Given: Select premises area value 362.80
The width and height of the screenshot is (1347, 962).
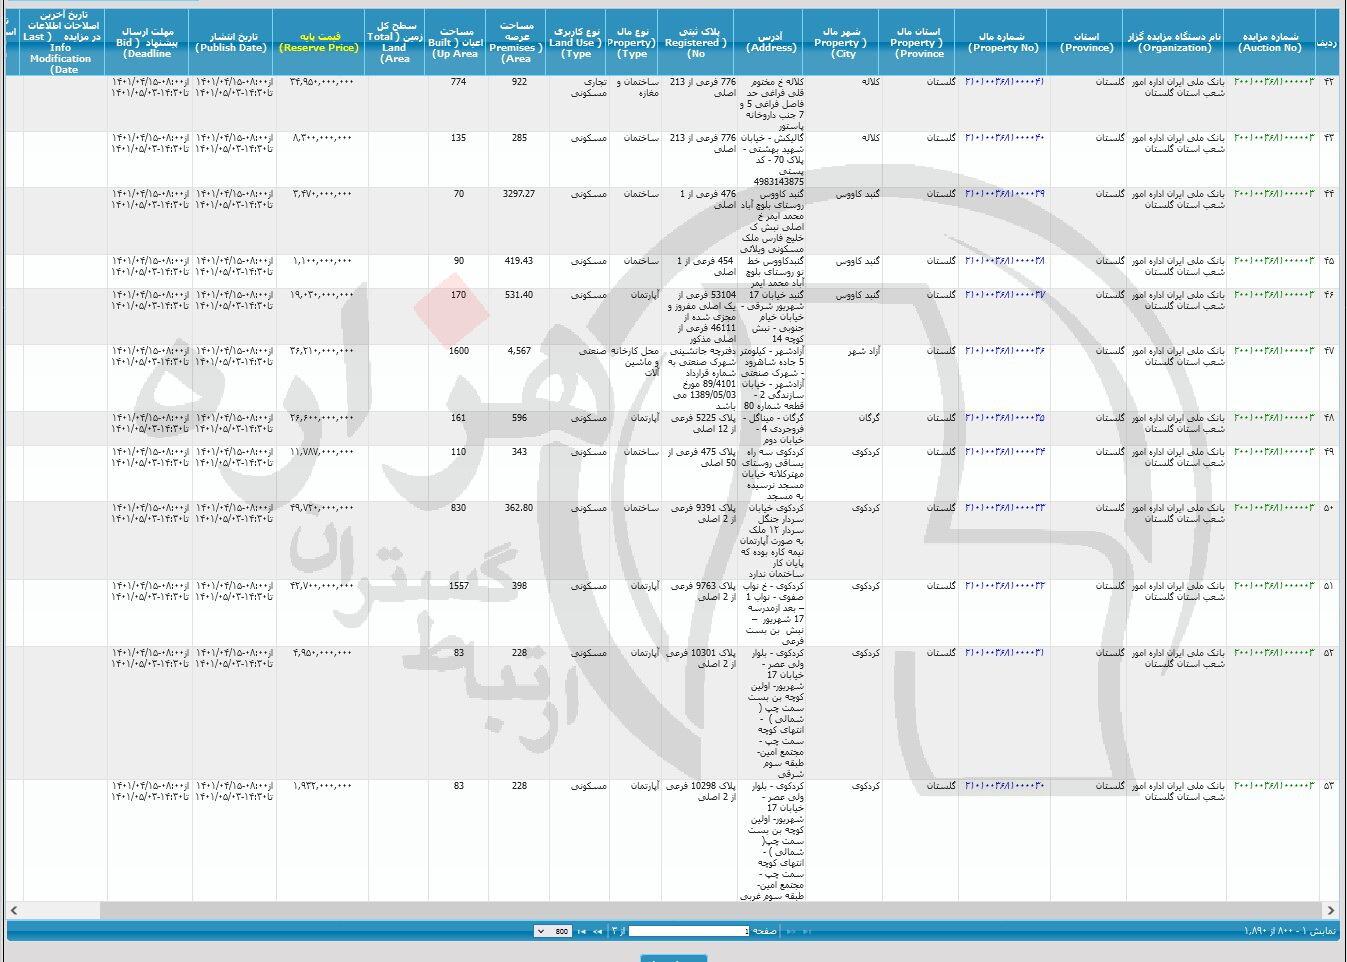Looking at the screenshot, I should click(x=519, y=508).
